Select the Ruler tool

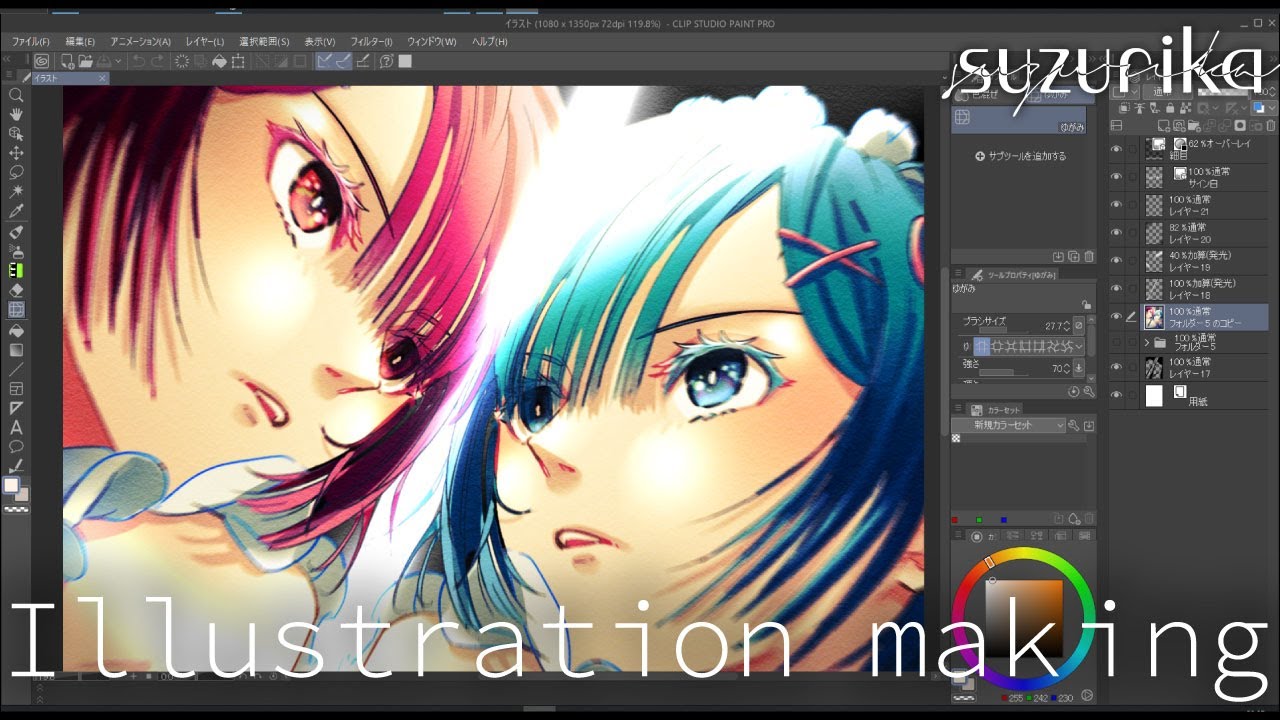tap(16, 408)
